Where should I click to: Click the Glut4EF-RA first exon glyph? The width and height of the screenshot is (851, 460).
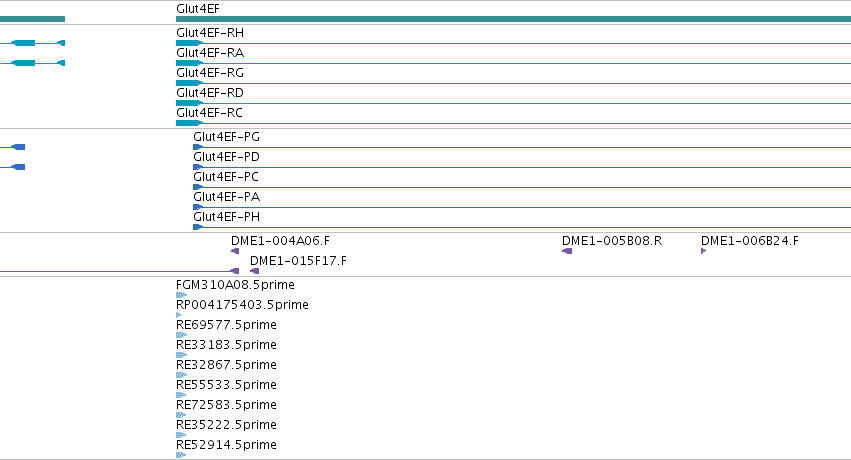coord(189,63)
